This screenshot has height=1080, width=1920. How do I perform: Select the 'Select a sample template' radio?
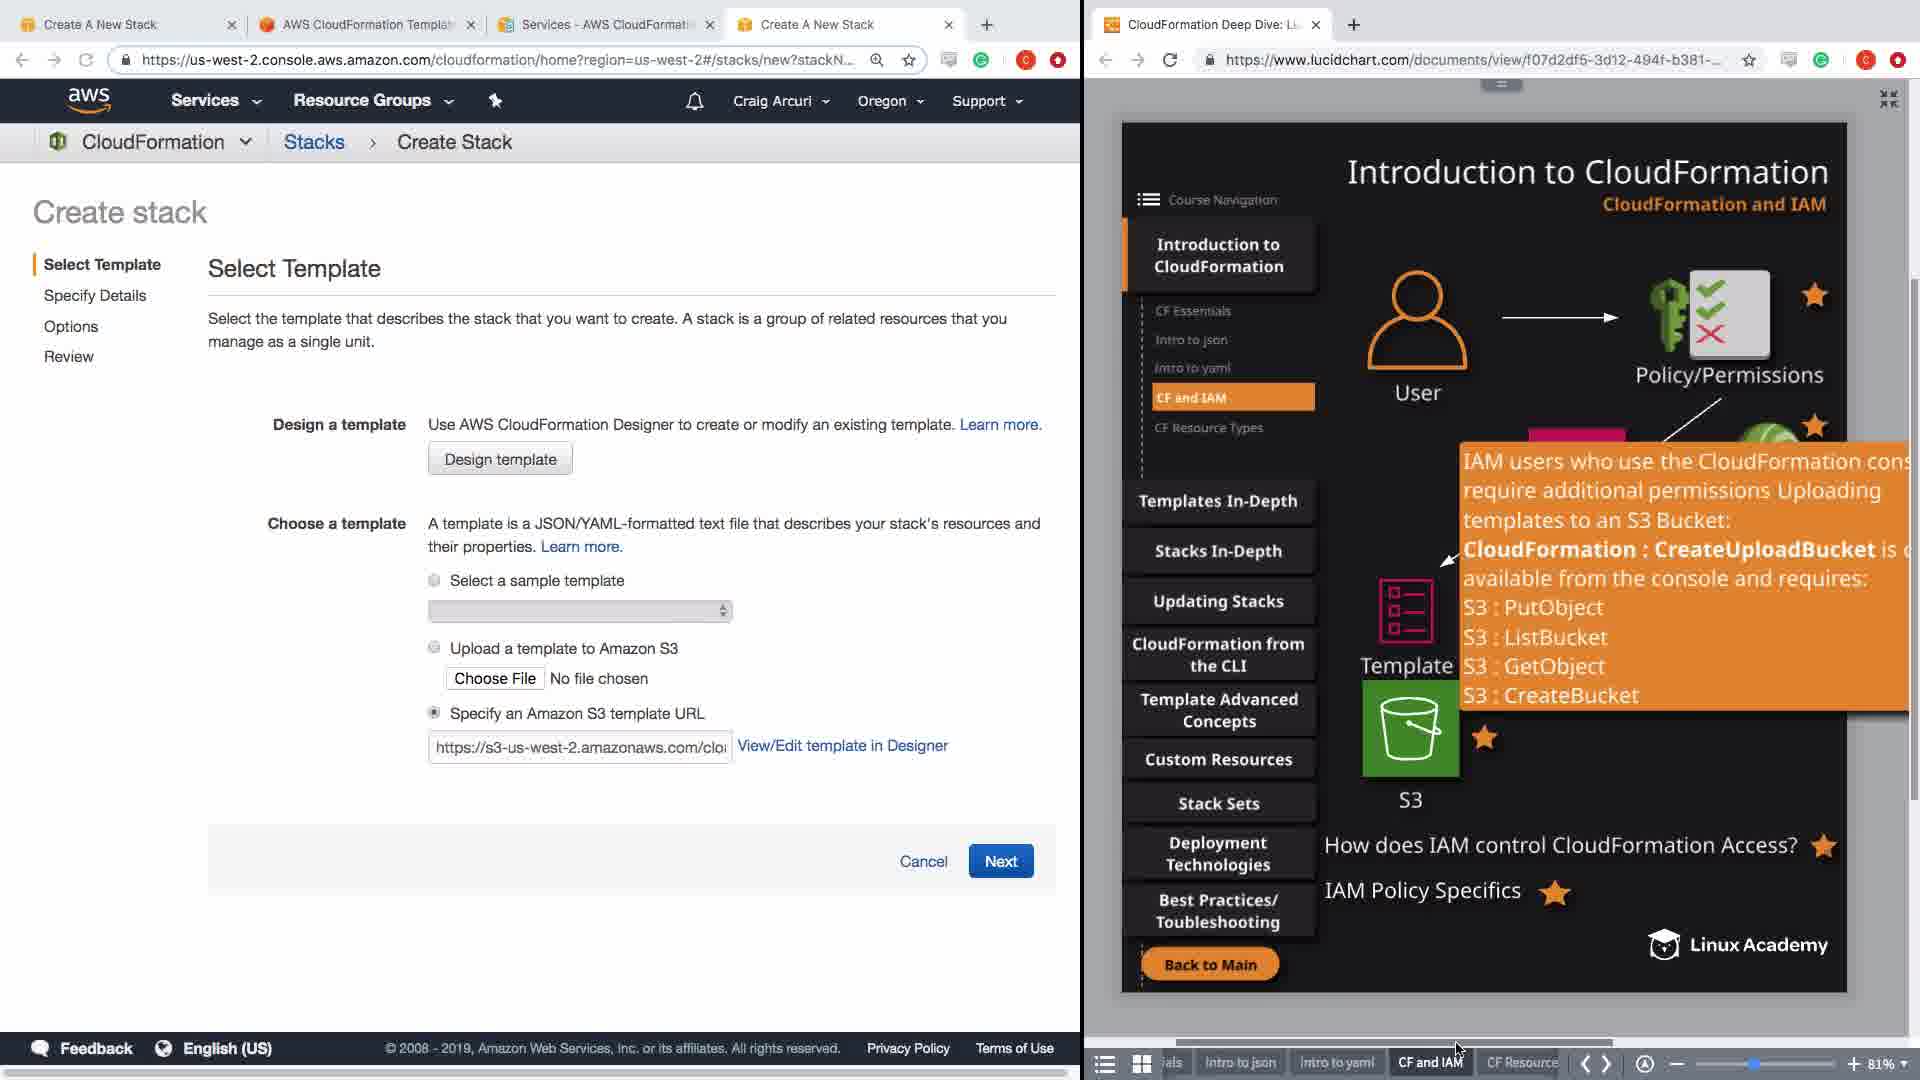click(x=434, y=581)
